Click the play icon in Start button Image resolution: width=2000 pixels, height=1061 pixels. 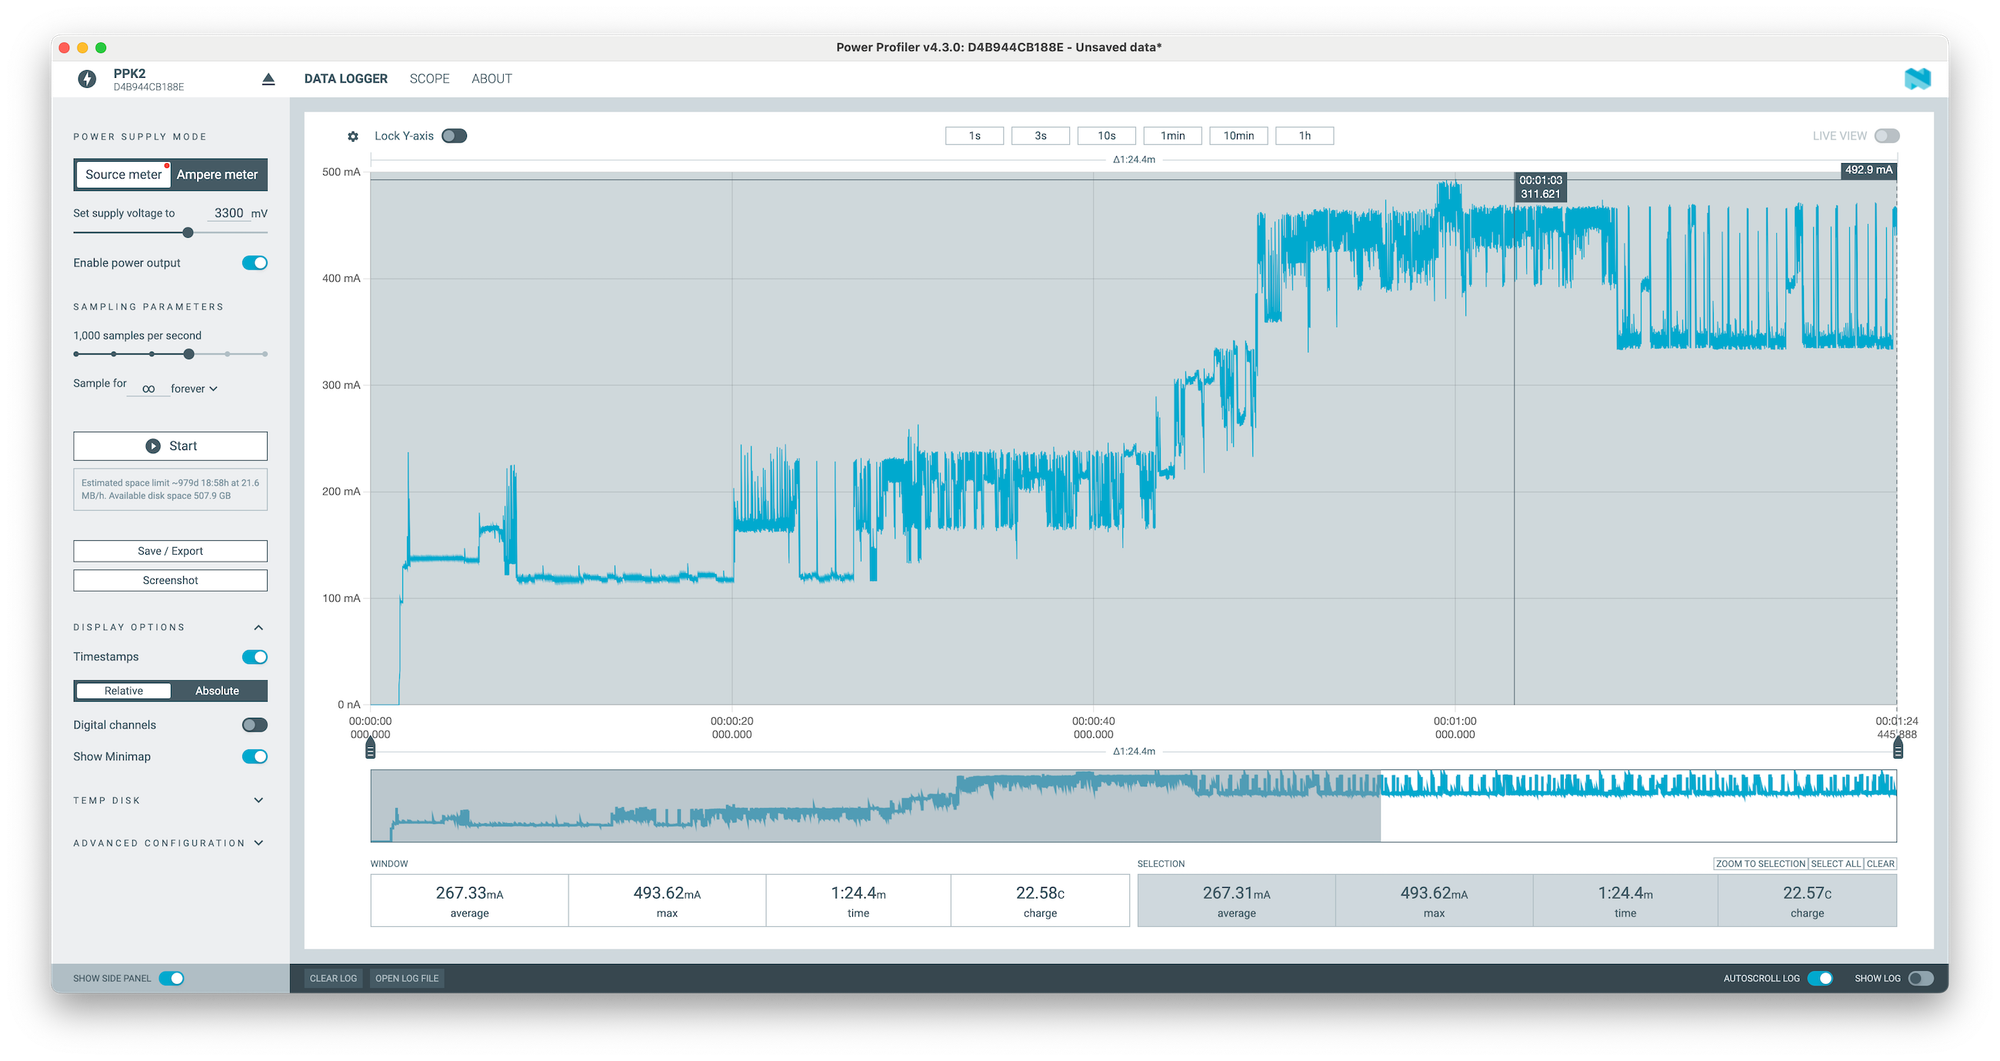[153, 446]
